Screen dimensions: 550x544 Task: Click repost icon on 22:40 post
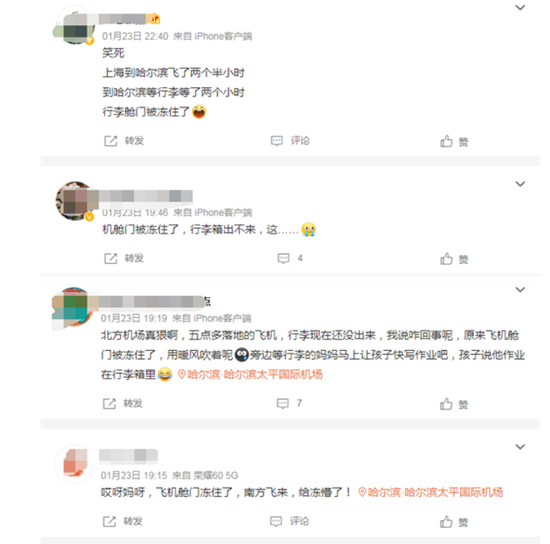110,141
